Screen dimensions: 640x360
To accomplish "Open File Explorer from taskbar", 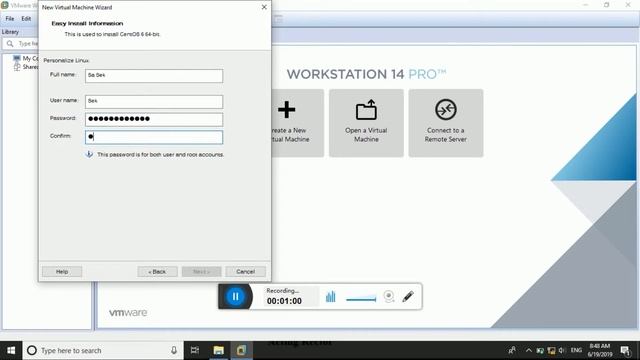I will 218,350.
